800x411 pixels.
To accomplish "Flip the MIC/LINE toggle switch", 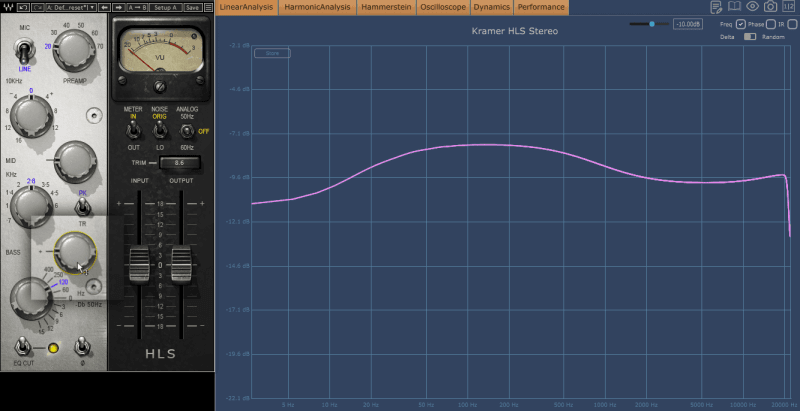I will pyautogui.click(x=23, y=53).
